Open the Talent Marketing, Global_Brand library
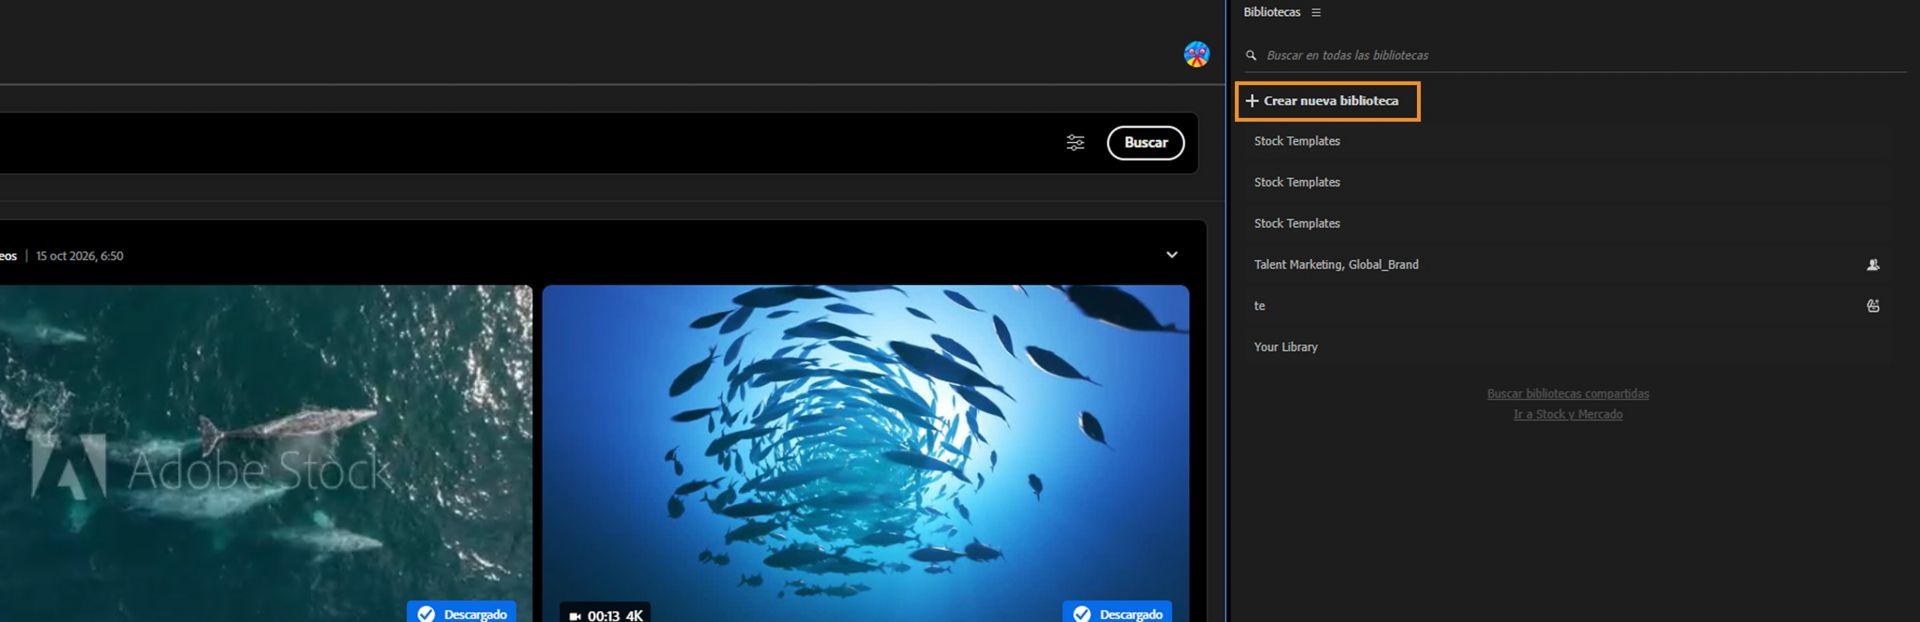 click(x=1567, y=265)
